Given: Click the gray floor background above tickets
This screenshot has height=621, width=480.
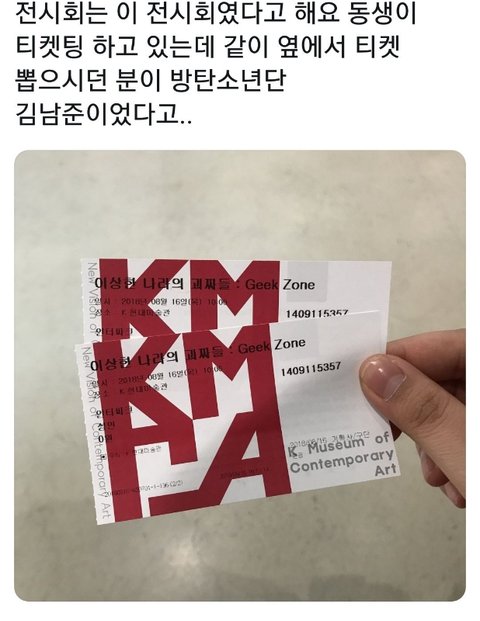Looking at the screenshot, I should coord(240,204).
